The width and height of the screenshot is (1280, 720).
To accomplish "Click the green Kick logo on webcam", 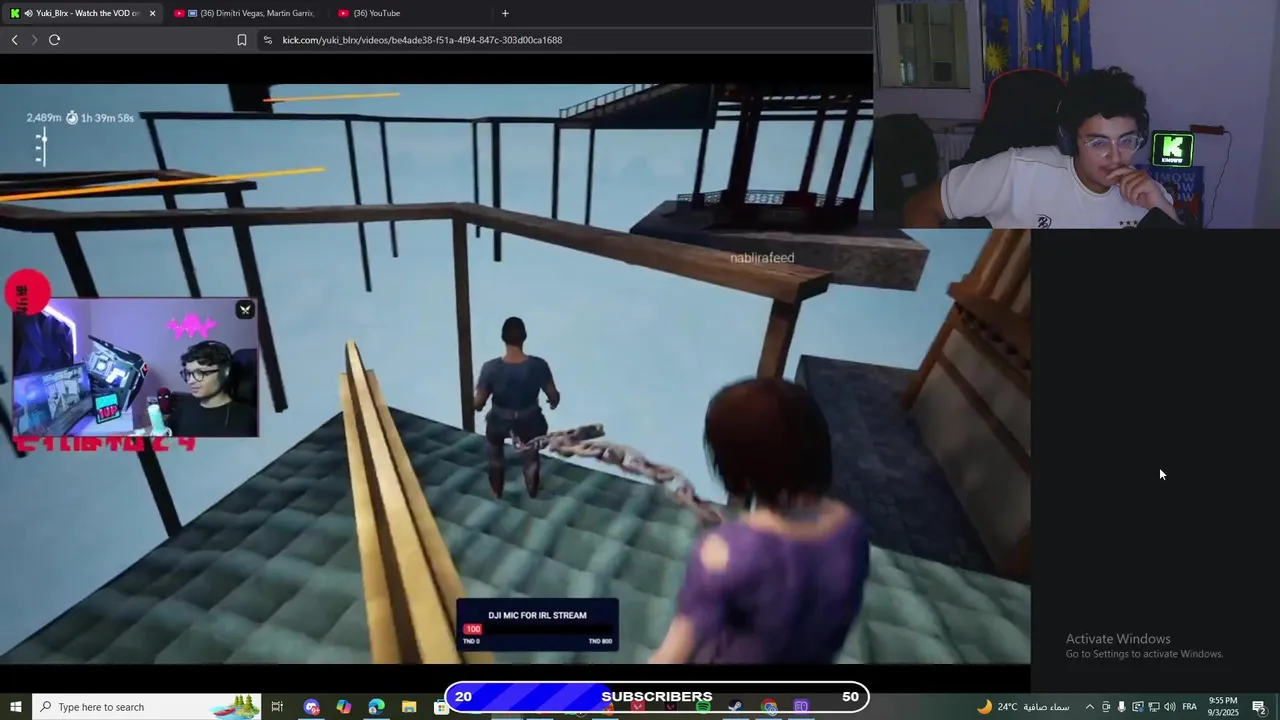I will tap(1172, 150).
